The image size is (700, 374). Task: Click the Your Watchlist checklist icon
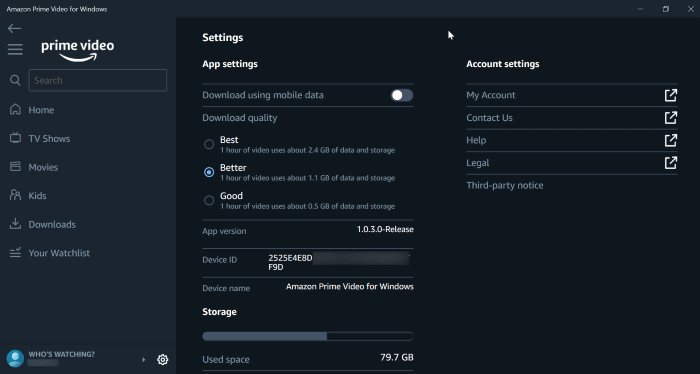point(15,253)
